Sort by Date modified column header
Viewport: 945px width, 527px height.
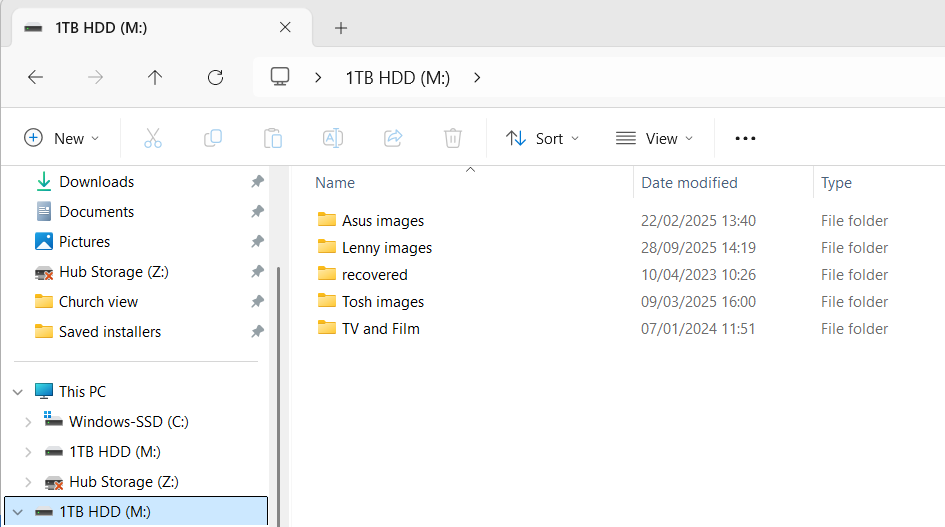coord(689,183)
